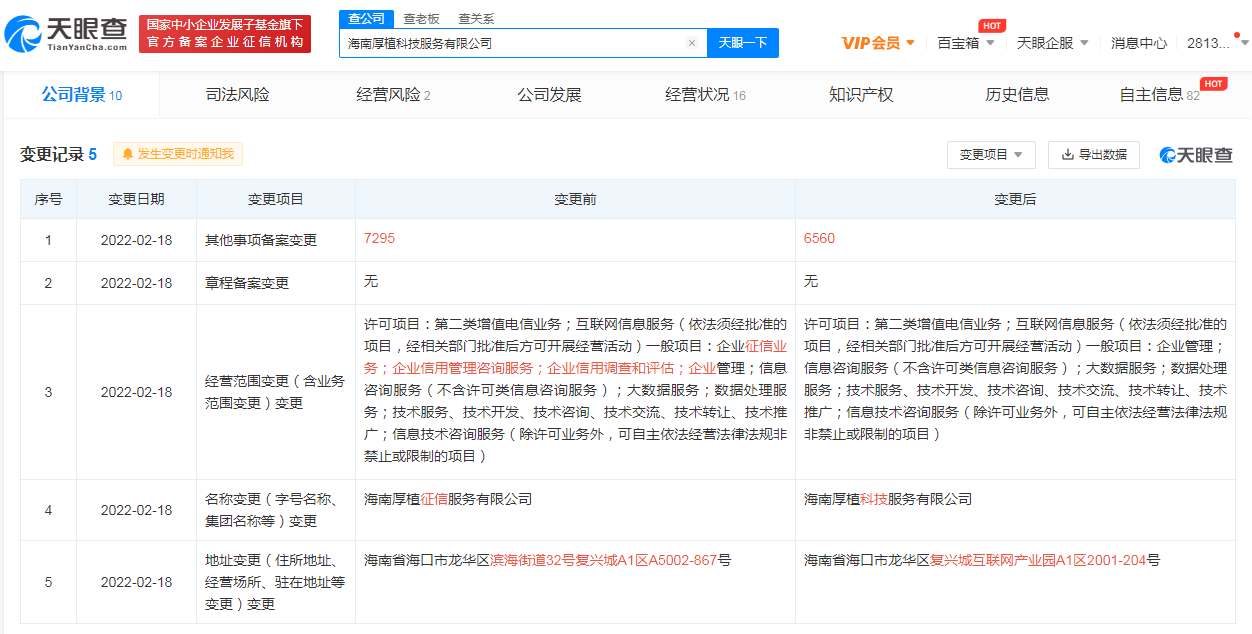Select the 经营状况 tab
Image resolution: width=1252 pixels, height=634 pixels.
click(704, 95)
